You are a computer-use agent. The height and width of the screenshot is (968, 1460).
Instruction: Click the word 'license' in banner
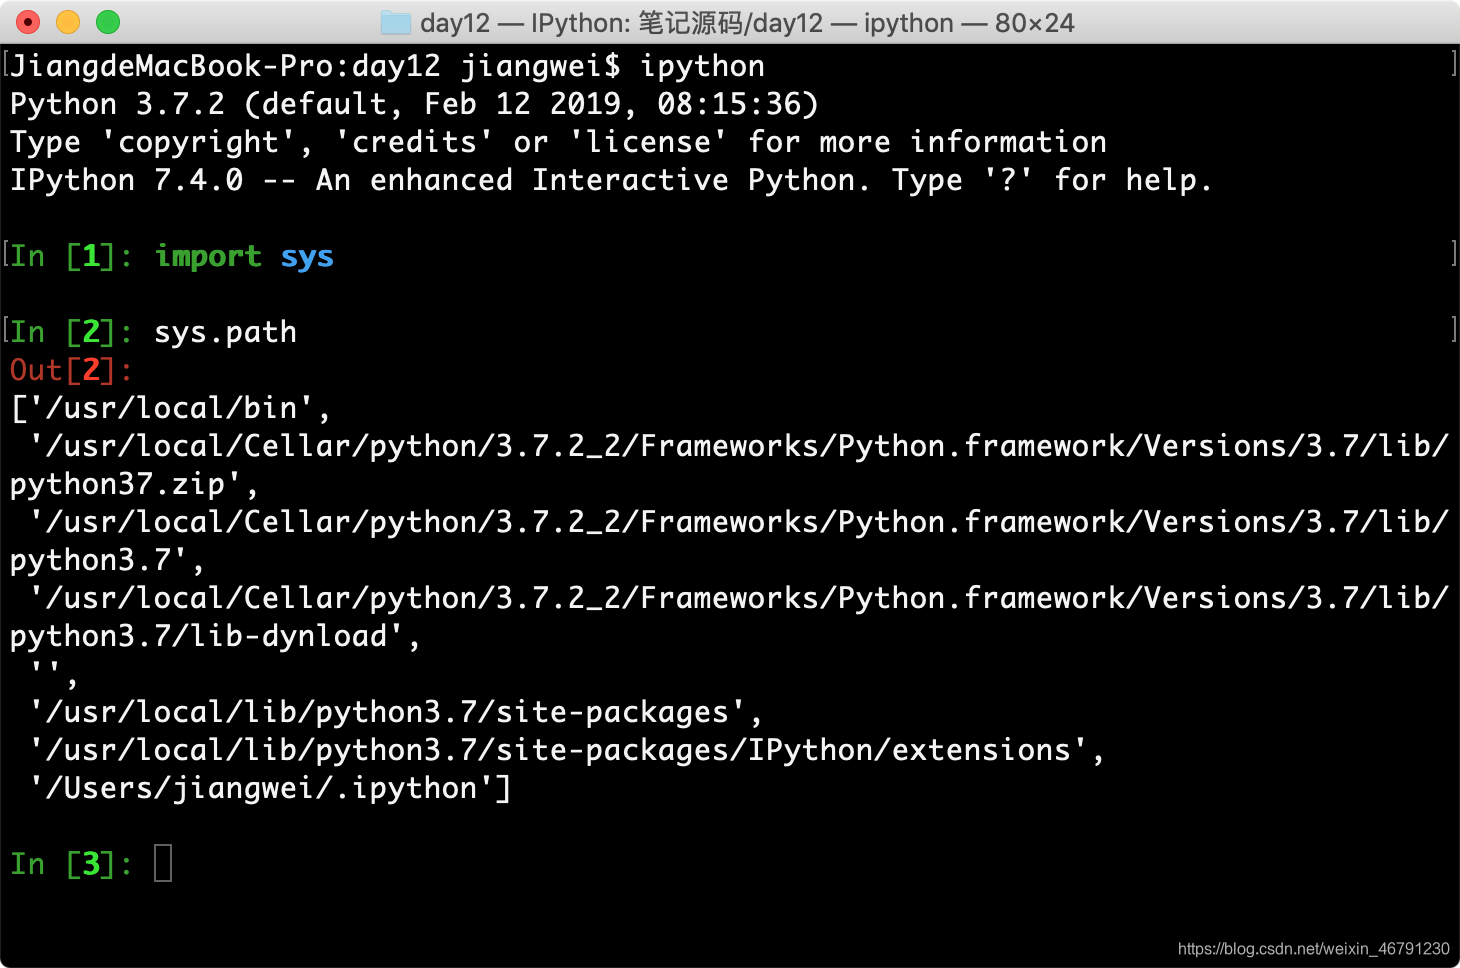(x=648, y=142)
